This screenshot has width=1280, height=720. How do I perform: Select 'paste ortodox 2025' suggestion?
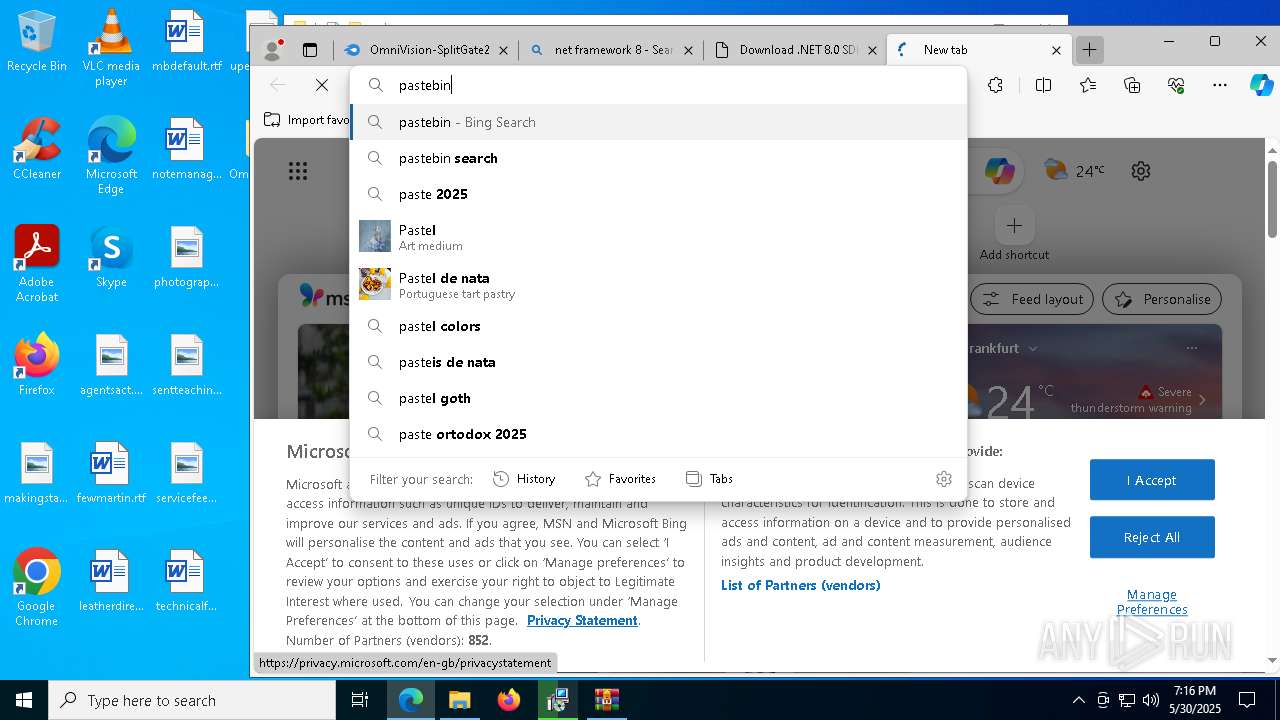(x=659, y=434)
